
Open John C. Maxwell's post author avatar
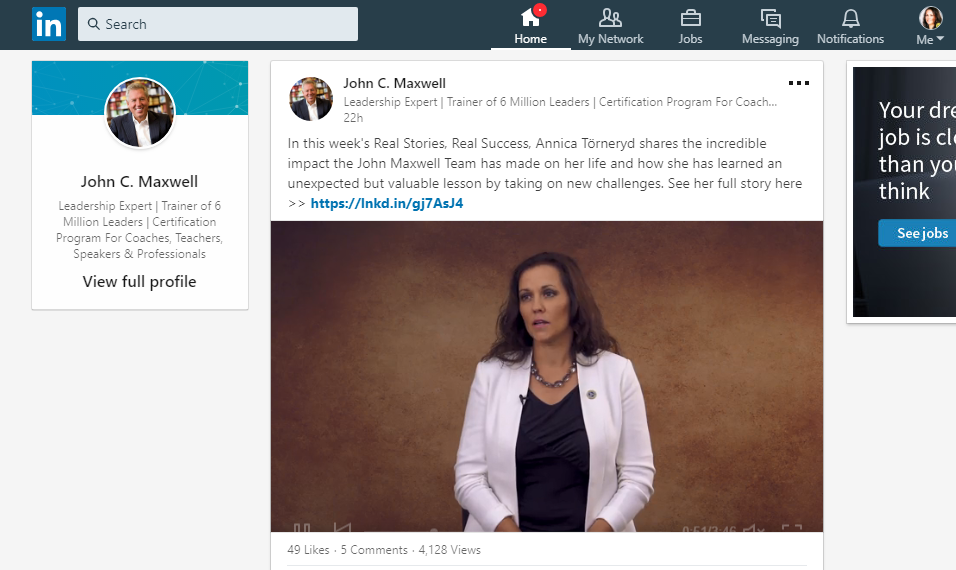pos(311,99)
